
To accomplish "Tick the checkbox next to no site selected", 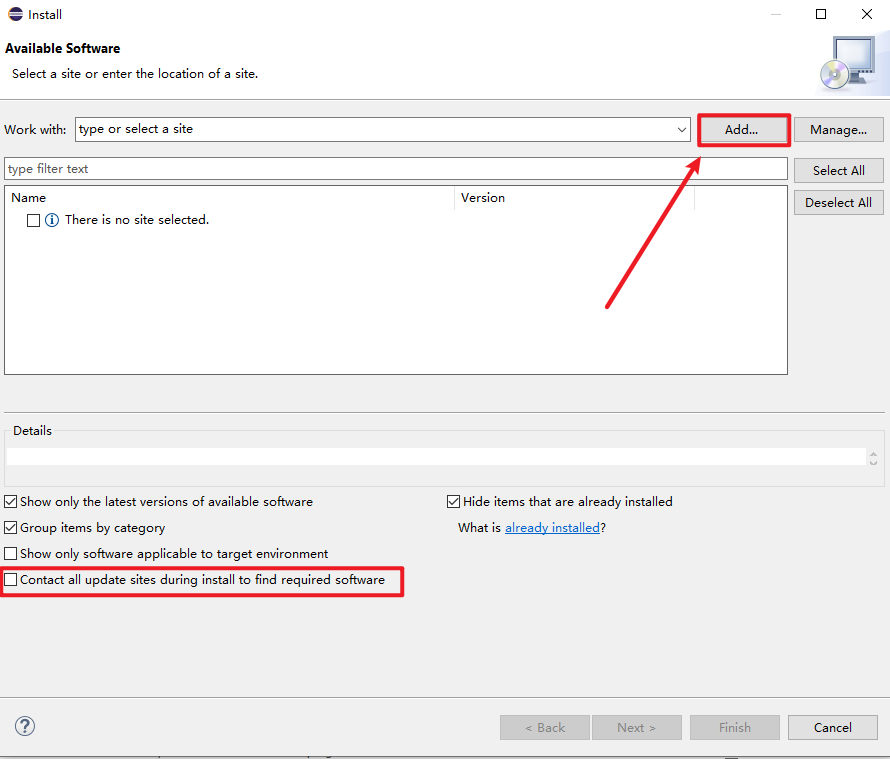I will [x=34, y=220].
